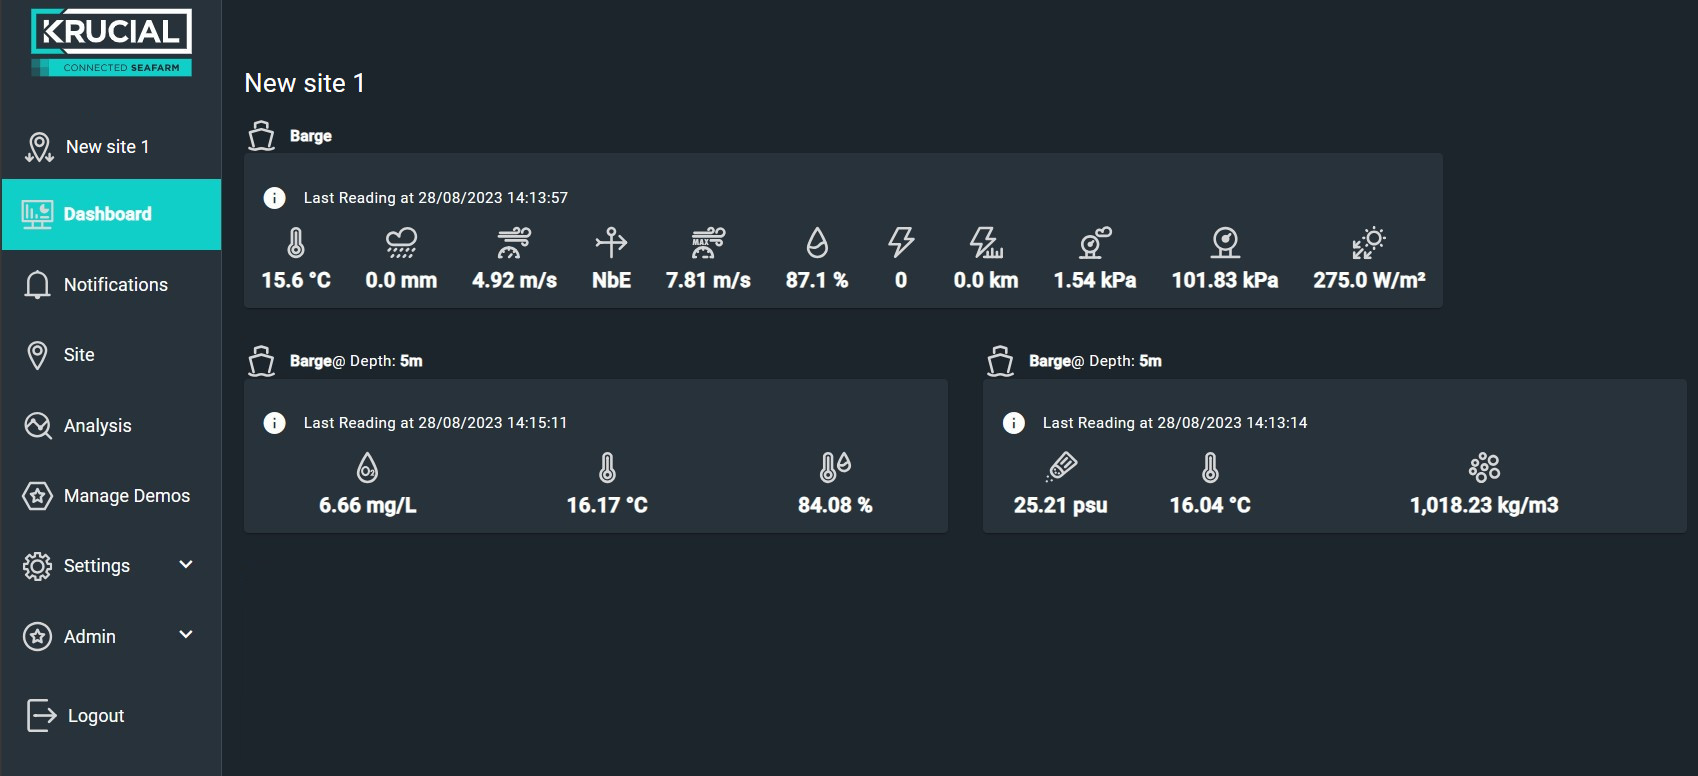Click the barometric pressure gauge icon above 101.83 kPa

pyautogui.click(x=1225, y=243)
